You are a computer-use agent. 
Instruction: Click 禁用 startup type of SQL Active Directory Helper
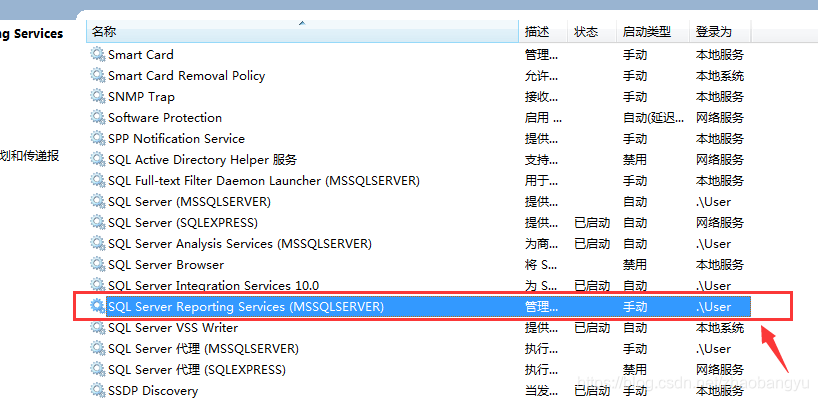(635, 160)
